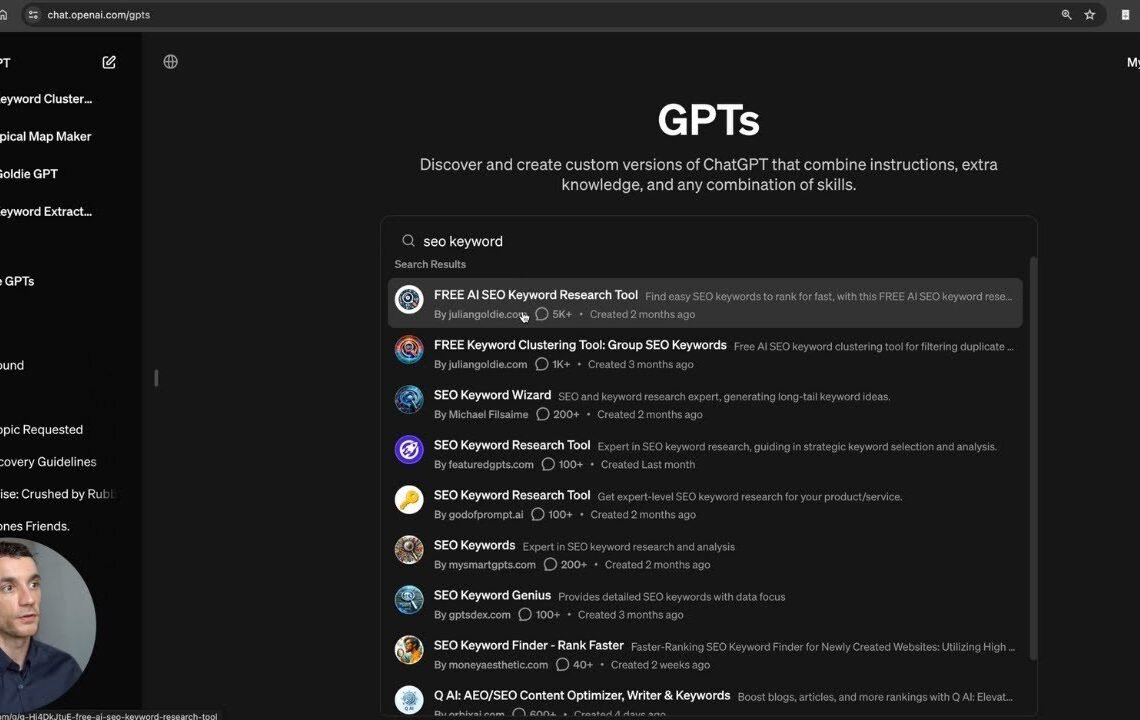Click the "By godofprompt.ai" author text
This screenshot has width=1140, height=720.
pos(478,515)
